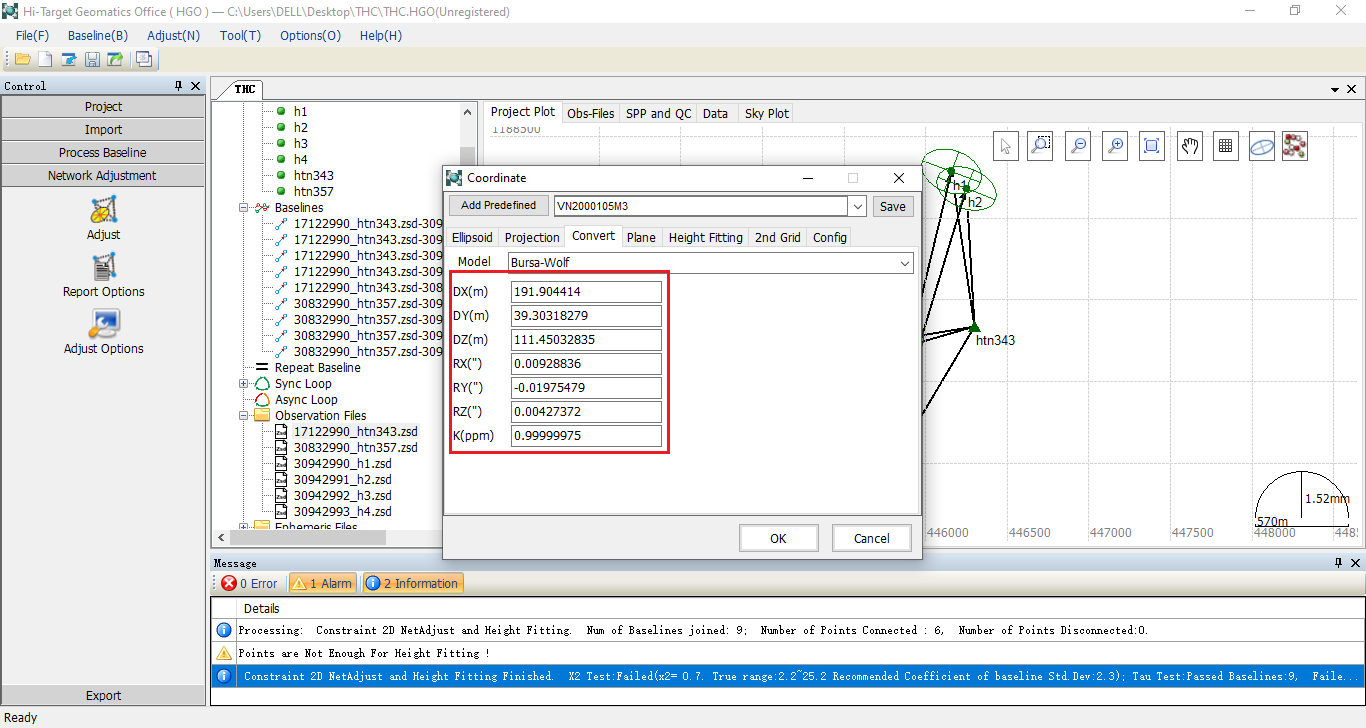Open the Bursa-Wolf model dropdown
1366x728 pixels.
coord(904,263)
